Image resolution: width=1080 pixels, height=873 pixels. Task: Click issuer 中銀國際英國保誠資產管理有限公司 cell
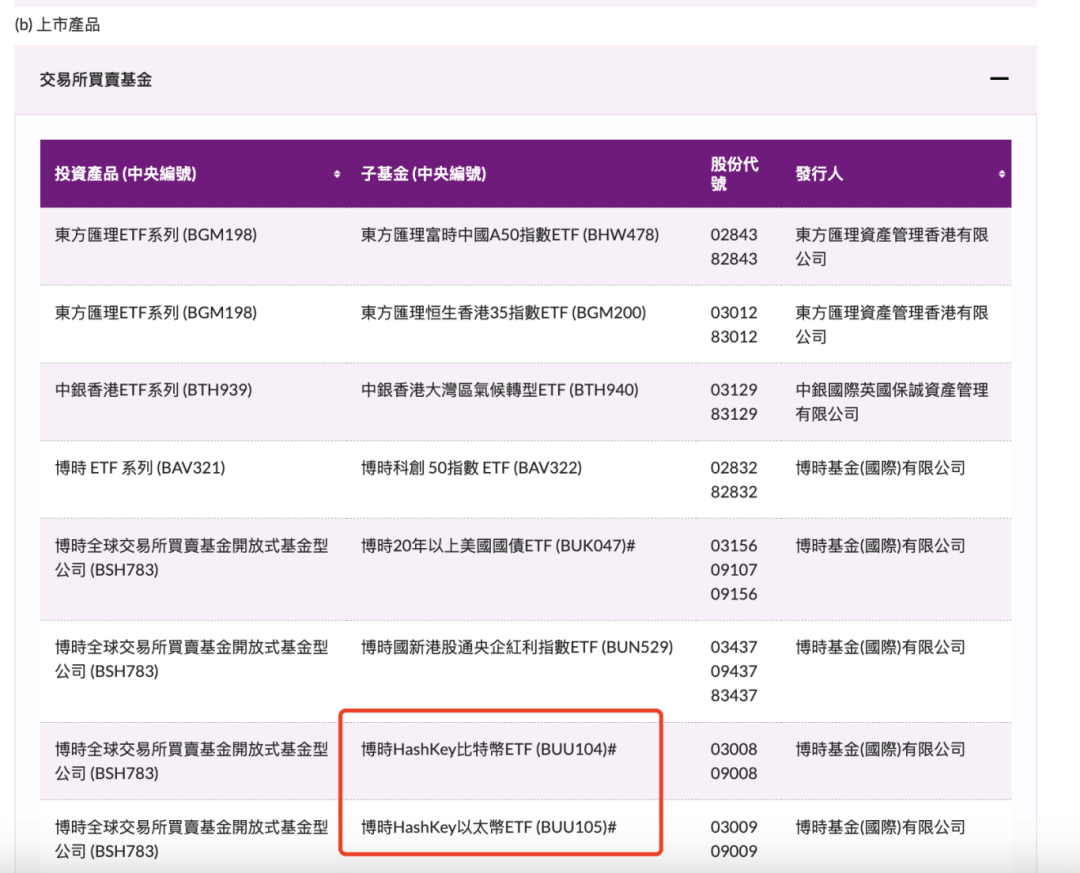892,402
